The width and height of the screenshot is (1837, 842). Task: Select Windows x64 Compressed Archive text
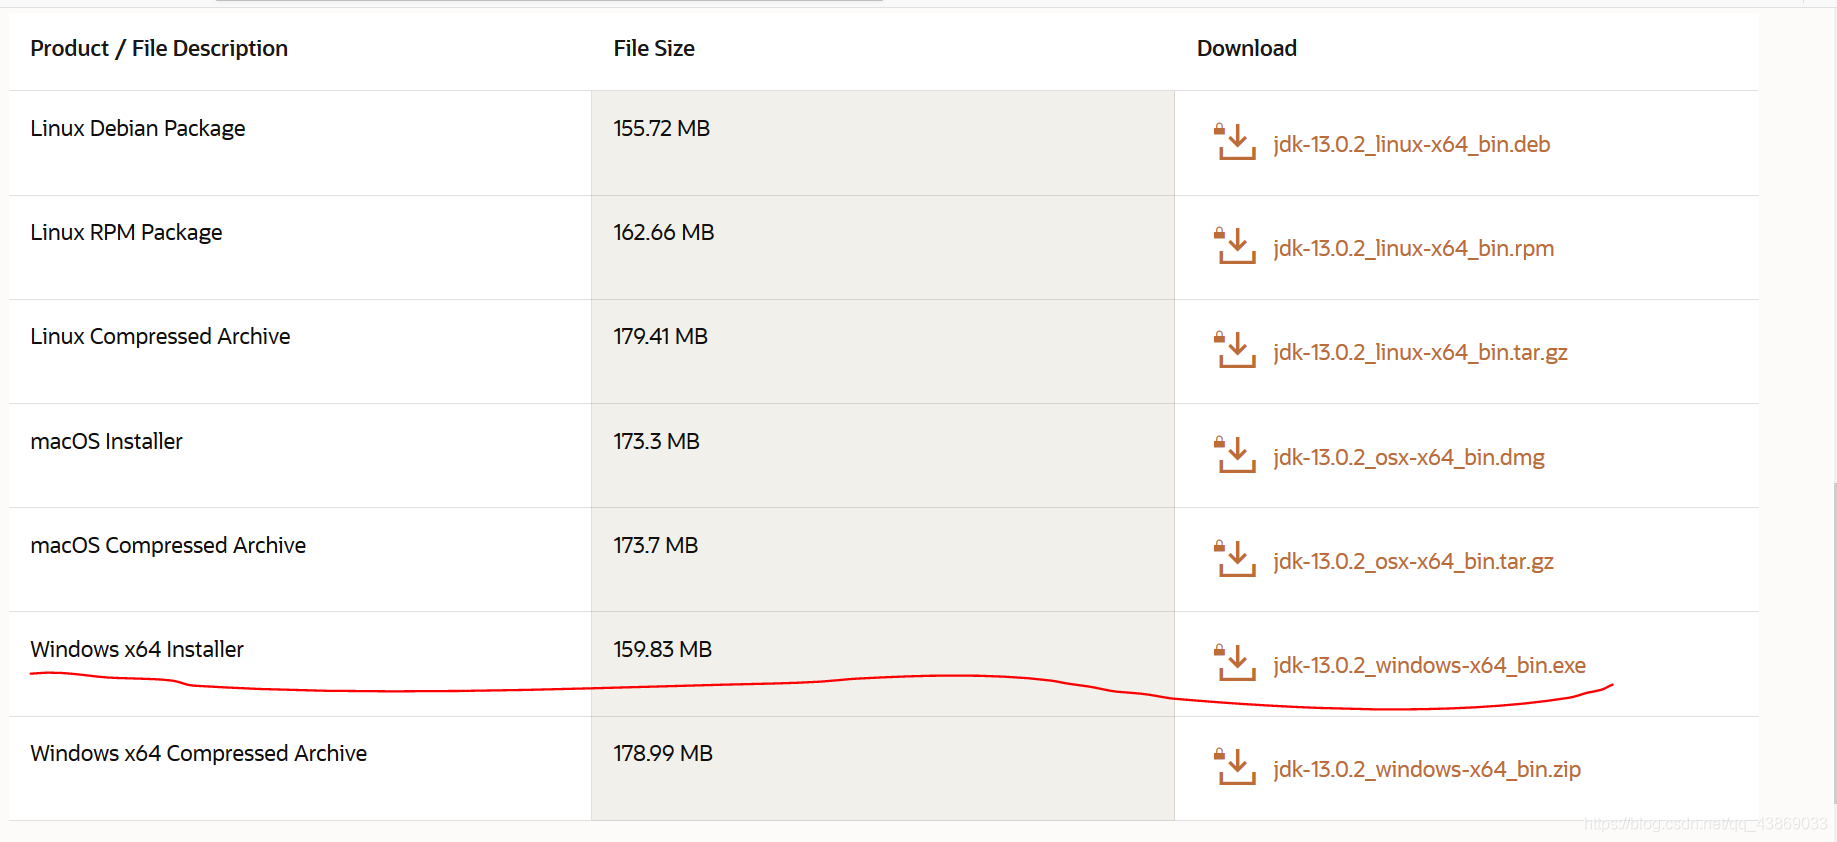[x=198, y=753]
